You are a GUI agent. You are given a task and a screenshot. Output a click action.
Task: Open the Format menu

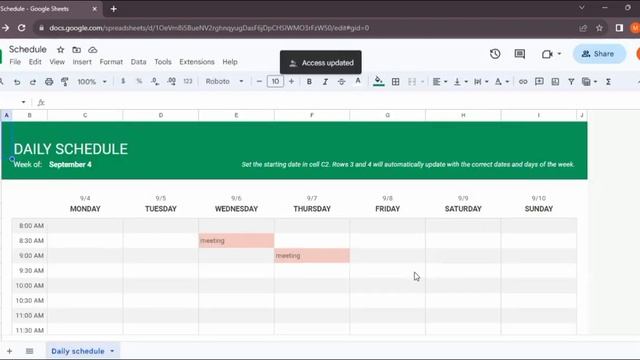coord(111,62)
